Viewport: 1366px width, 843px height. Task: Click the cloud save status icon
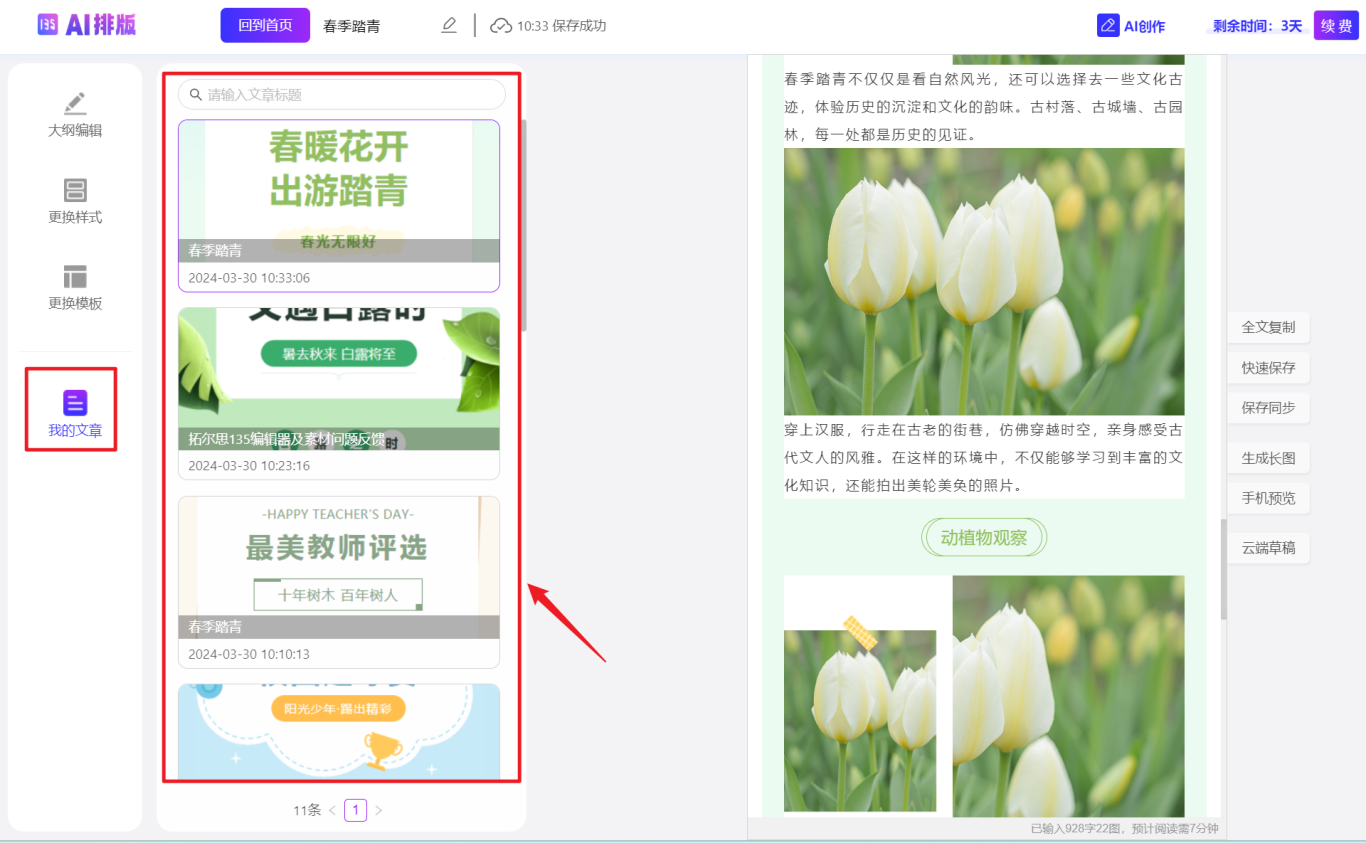click(500, 26)
